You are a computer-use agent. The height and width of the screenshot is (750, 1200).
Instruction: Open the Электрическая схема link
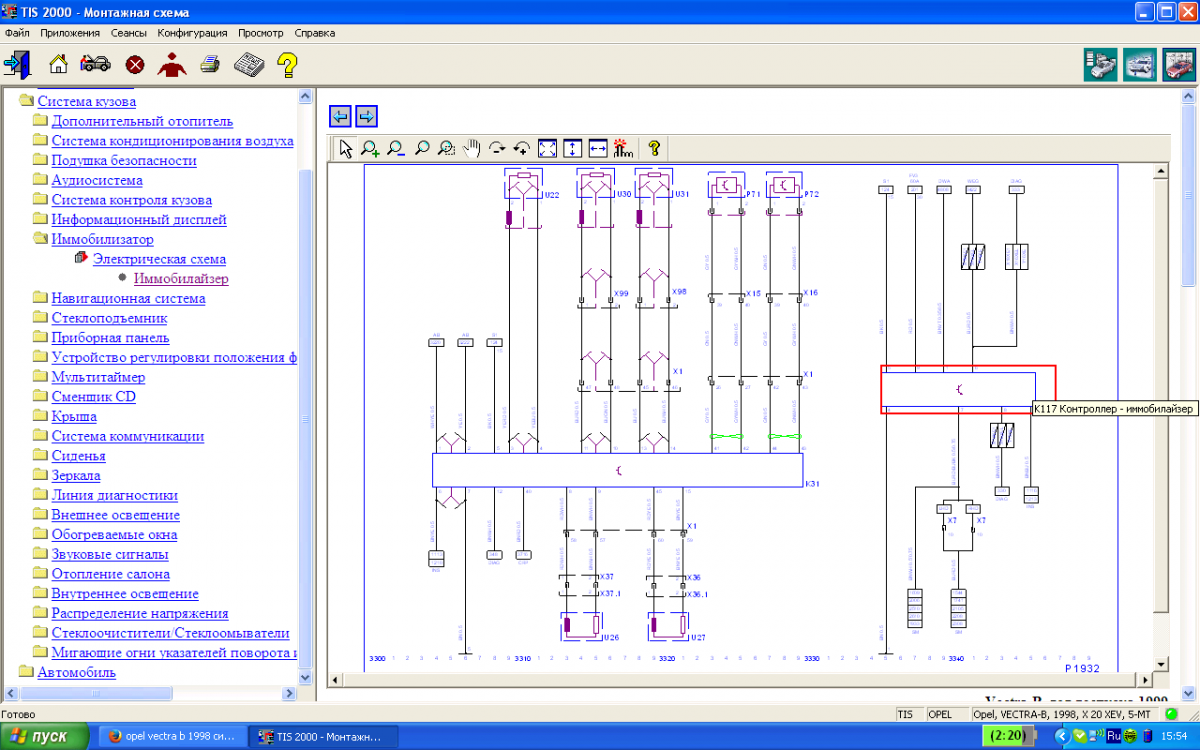159,259
